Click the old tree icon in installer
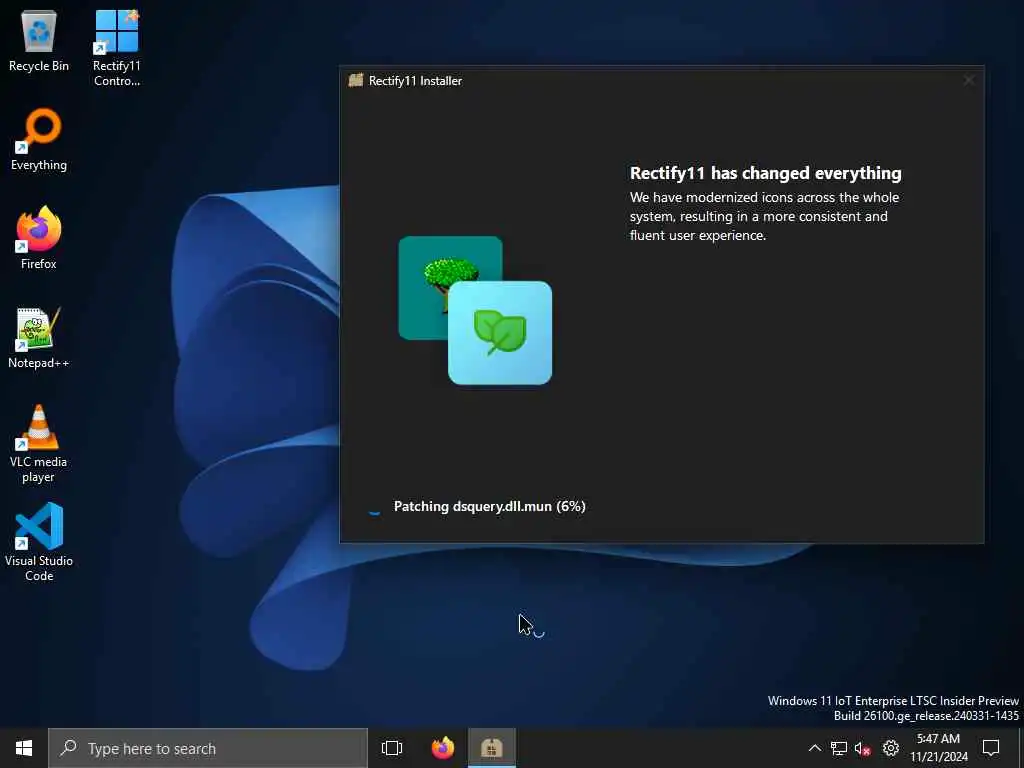 450,287
